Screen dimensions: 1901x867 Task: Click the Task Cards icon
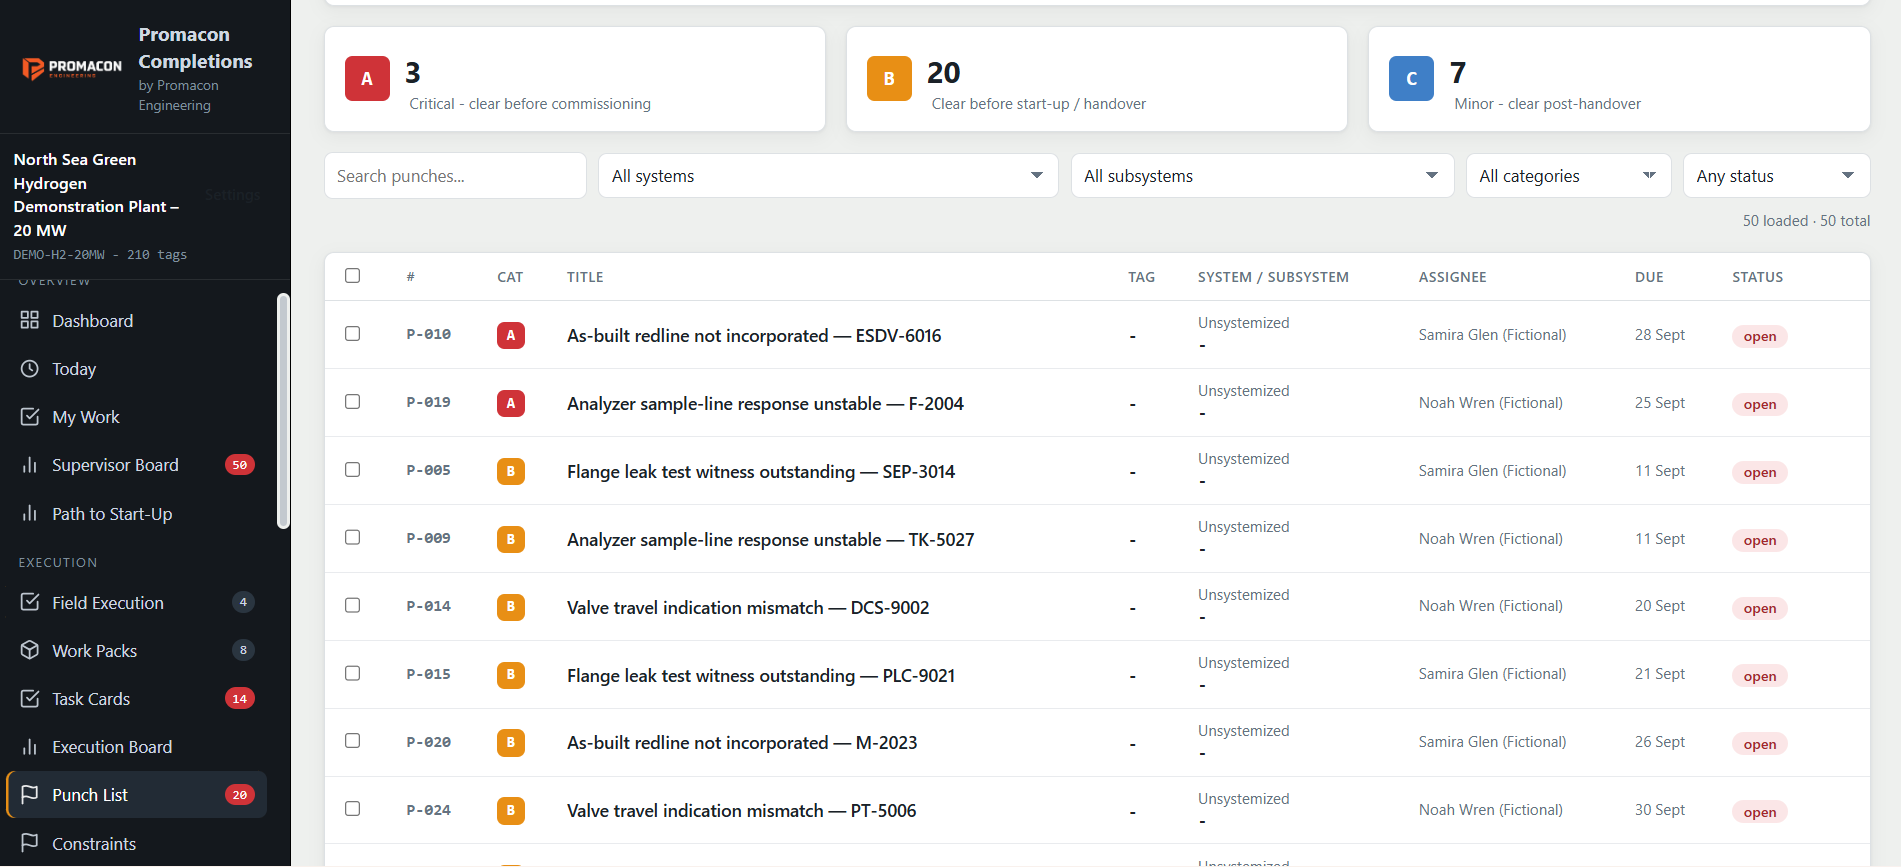[30, 698]
